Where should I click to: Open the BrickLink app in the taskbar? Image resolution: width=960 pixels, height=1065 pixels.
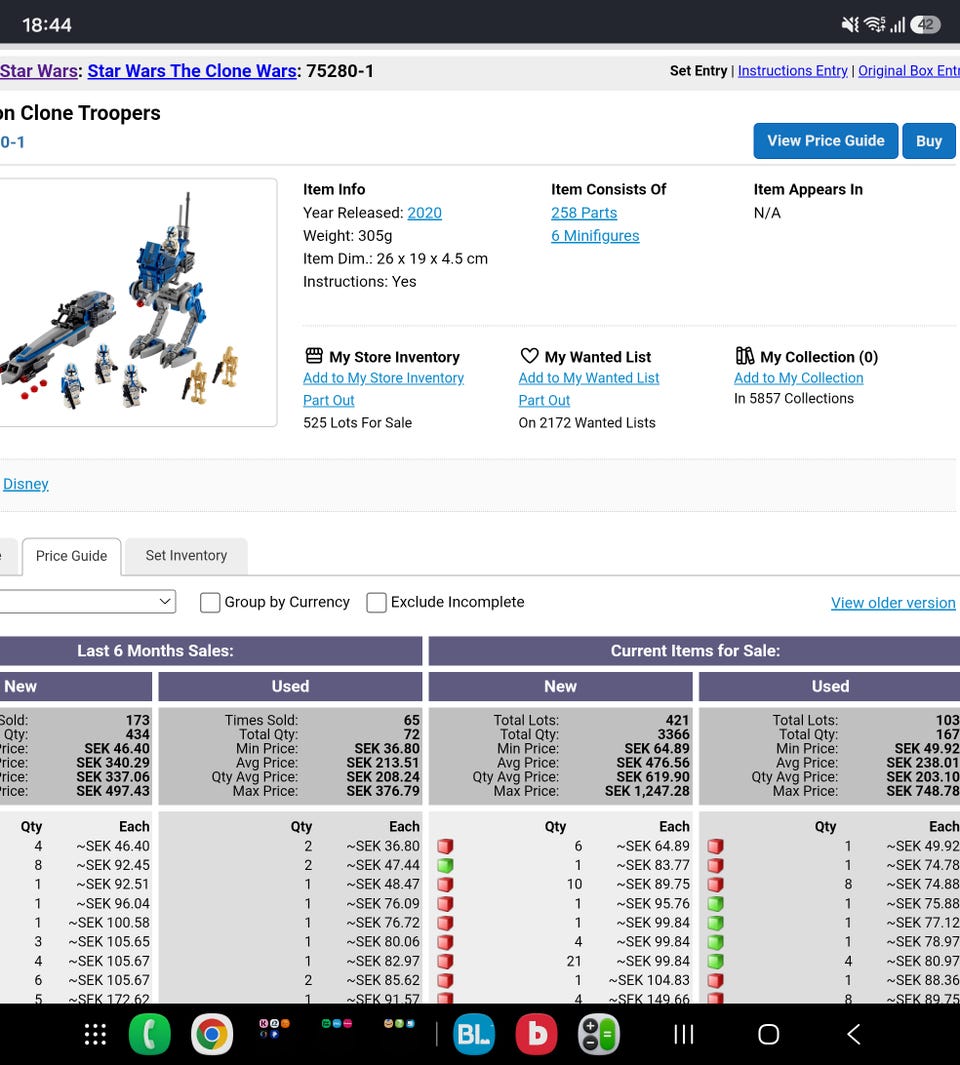474,1034
